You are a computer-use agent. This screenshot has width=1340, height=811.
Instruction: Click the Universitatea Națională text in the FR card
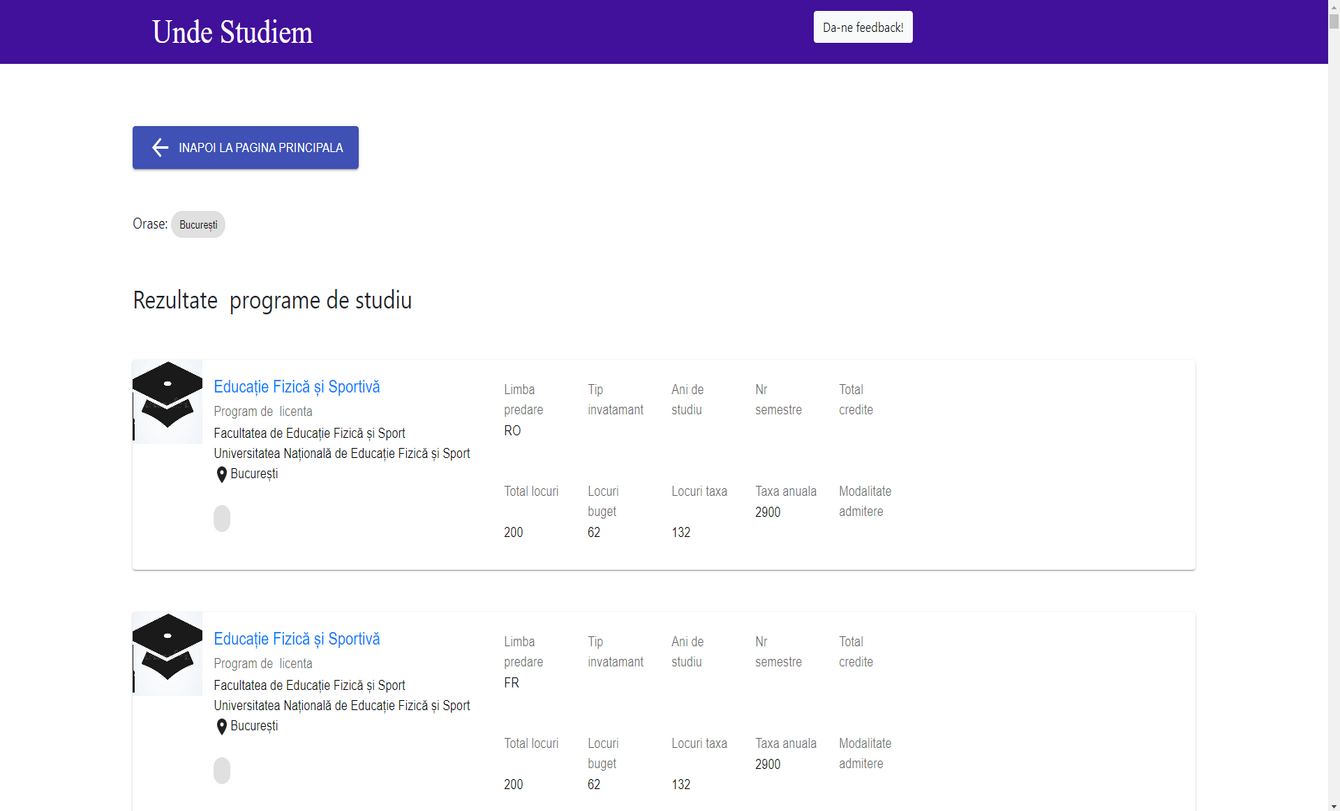(341, 705)
